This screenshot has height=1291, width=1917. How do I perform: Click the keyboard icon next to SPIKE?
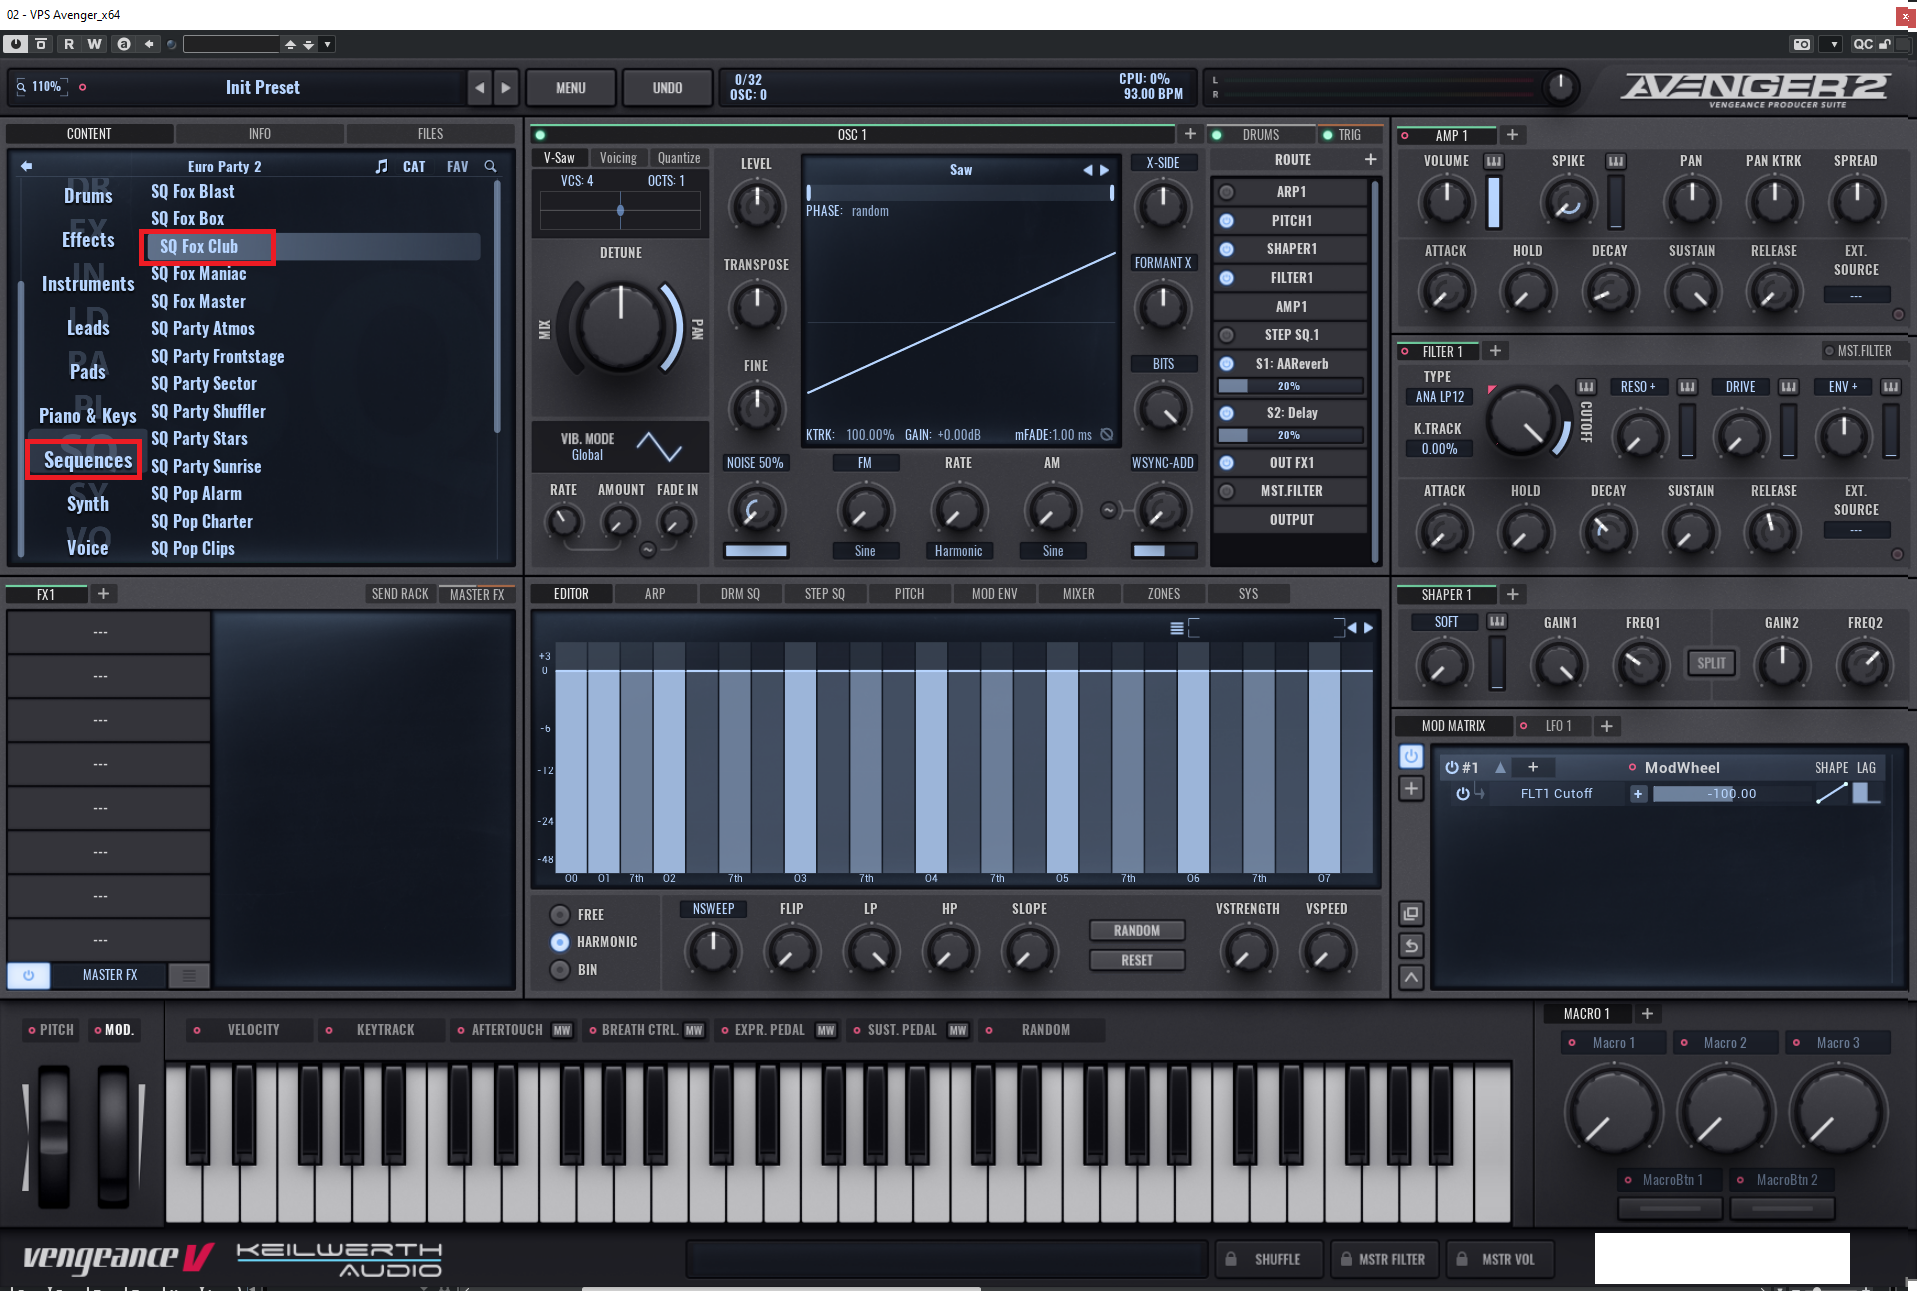pos(1615,161)
